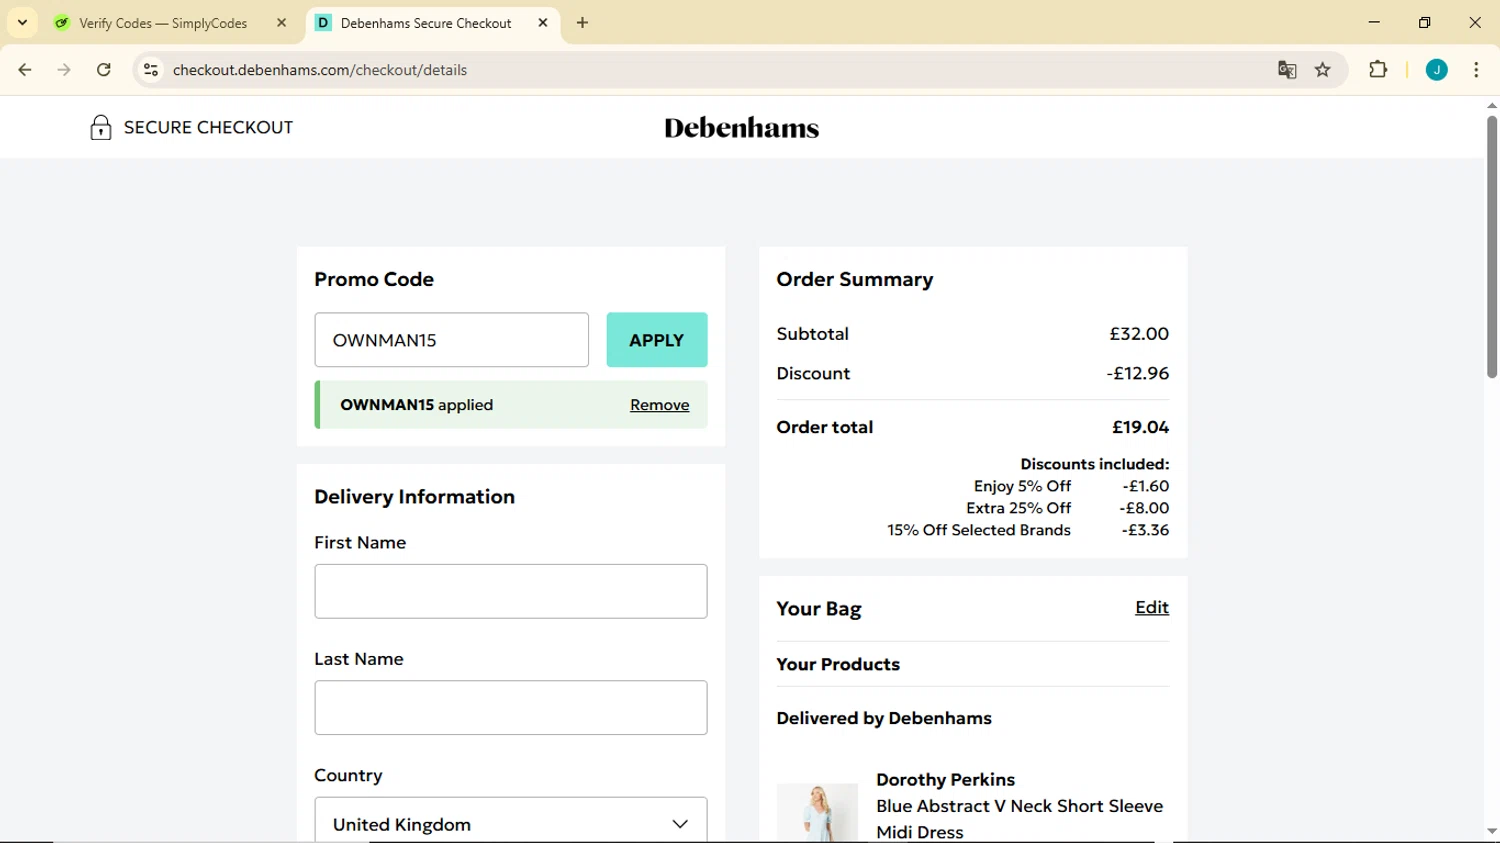
Task: Click the address bar URL
Action: (x=320, y=70)
